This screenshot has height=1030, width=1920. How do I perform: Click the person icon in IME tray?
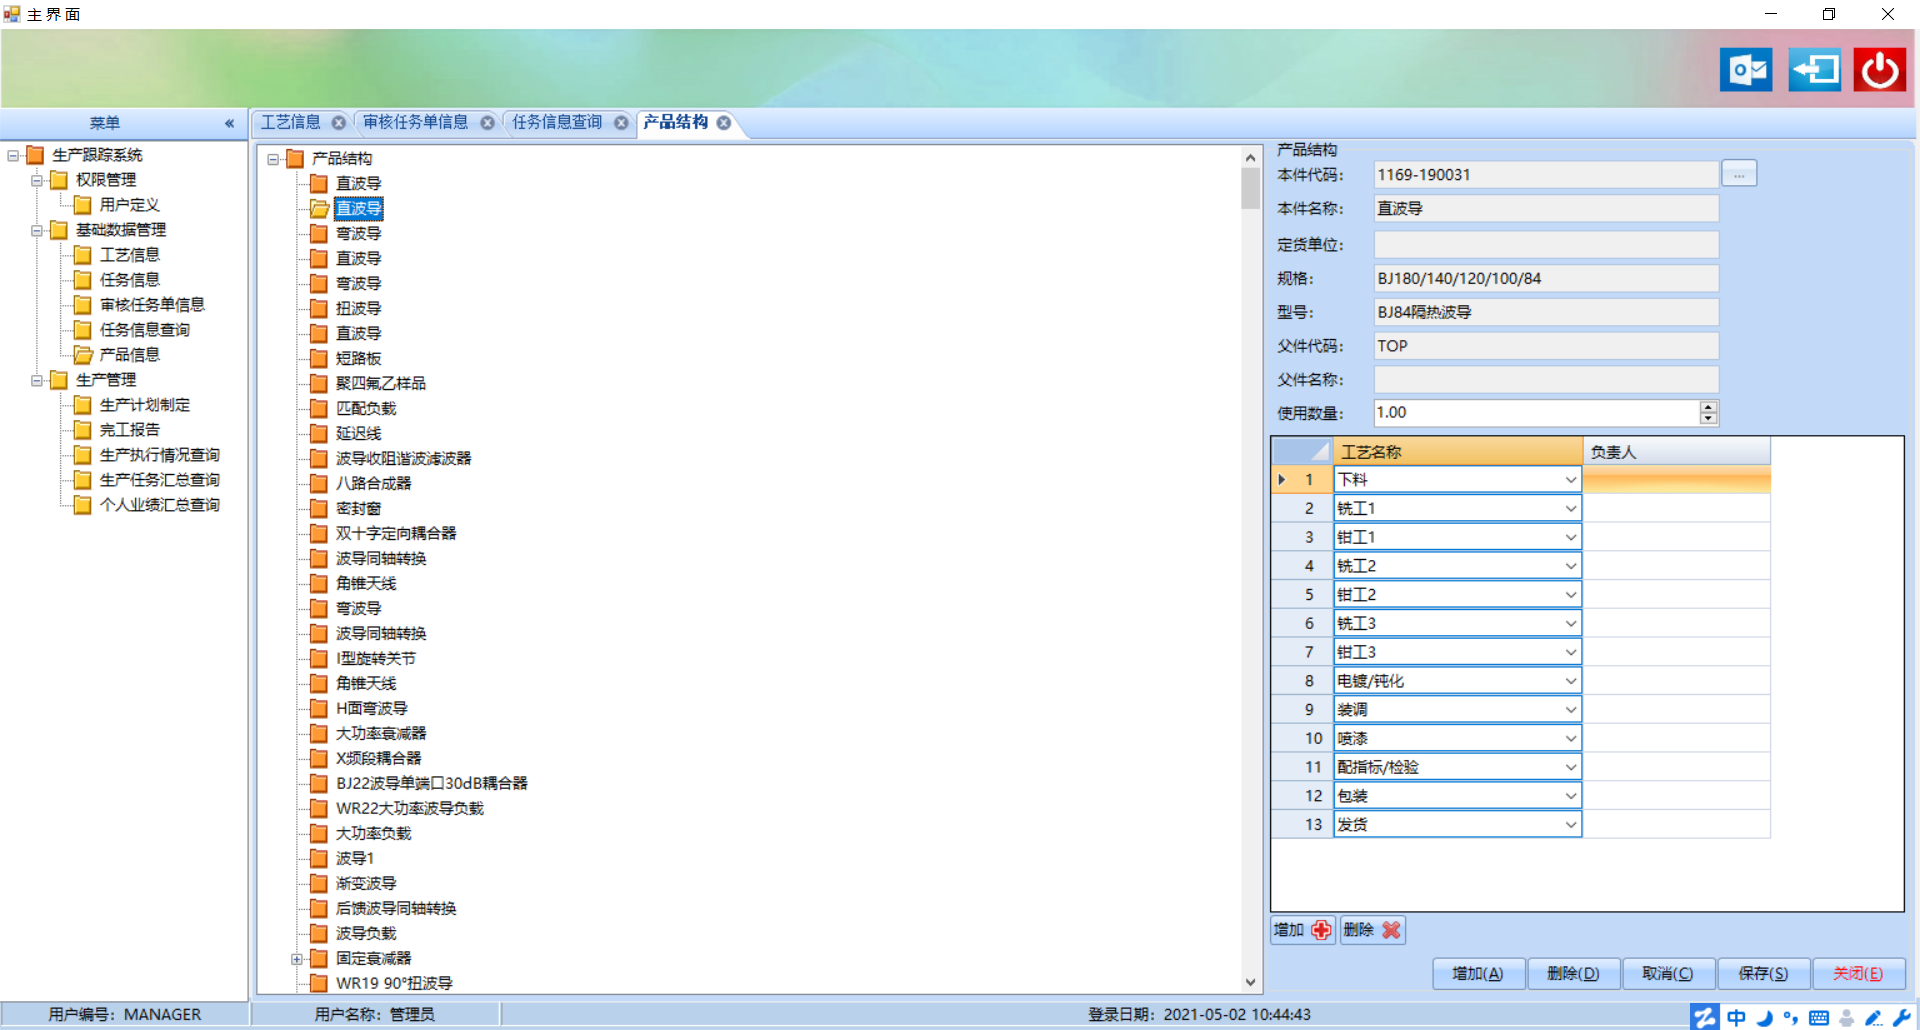pos(1846,1017)
